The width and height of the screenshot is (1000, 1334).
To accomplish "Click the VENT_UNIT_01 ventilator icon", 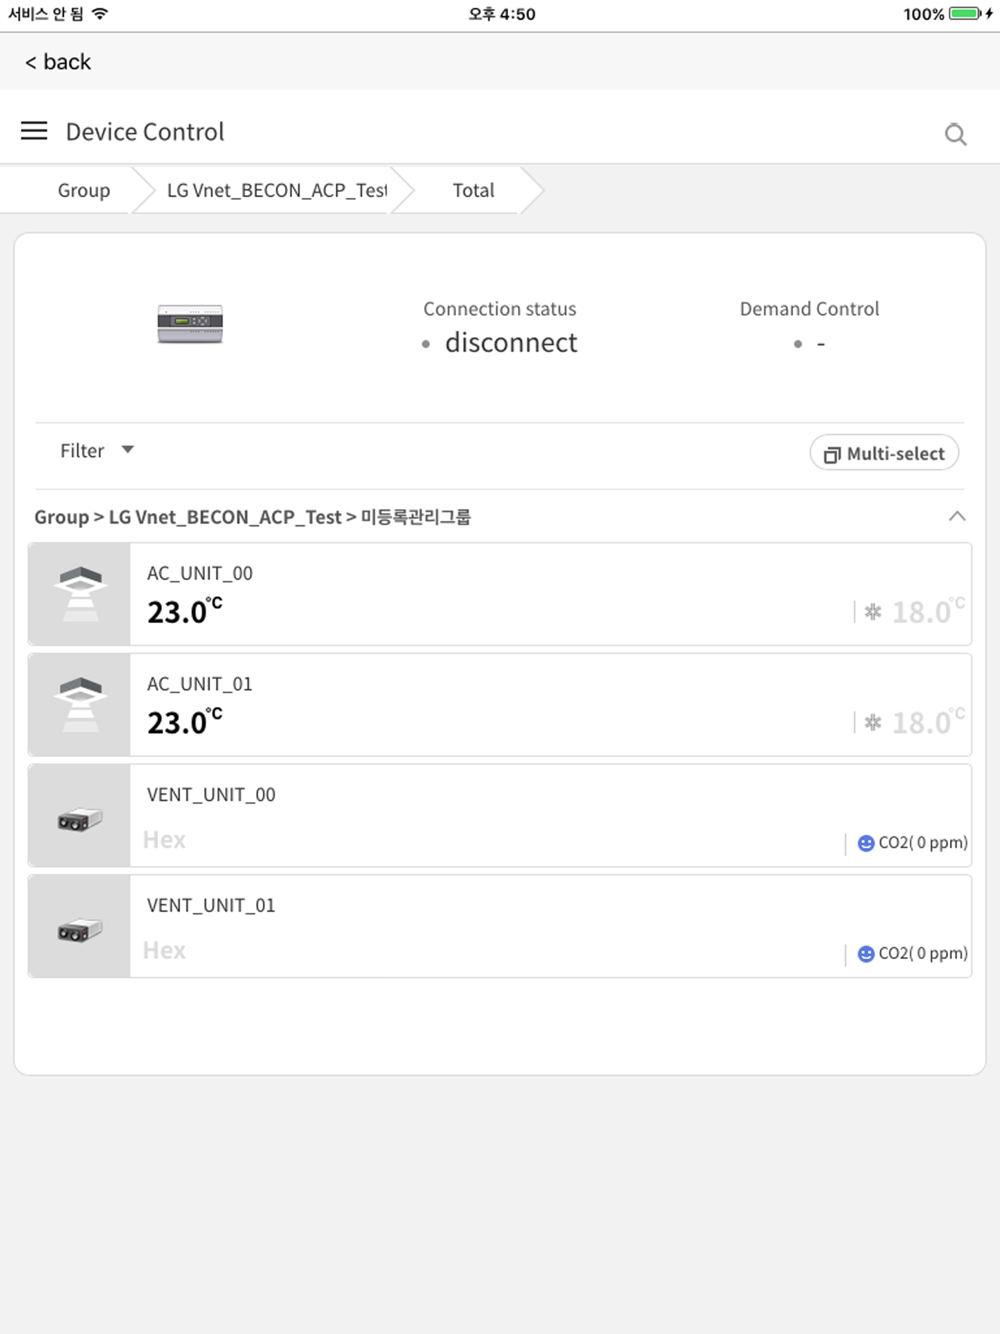I will [80, 931].
